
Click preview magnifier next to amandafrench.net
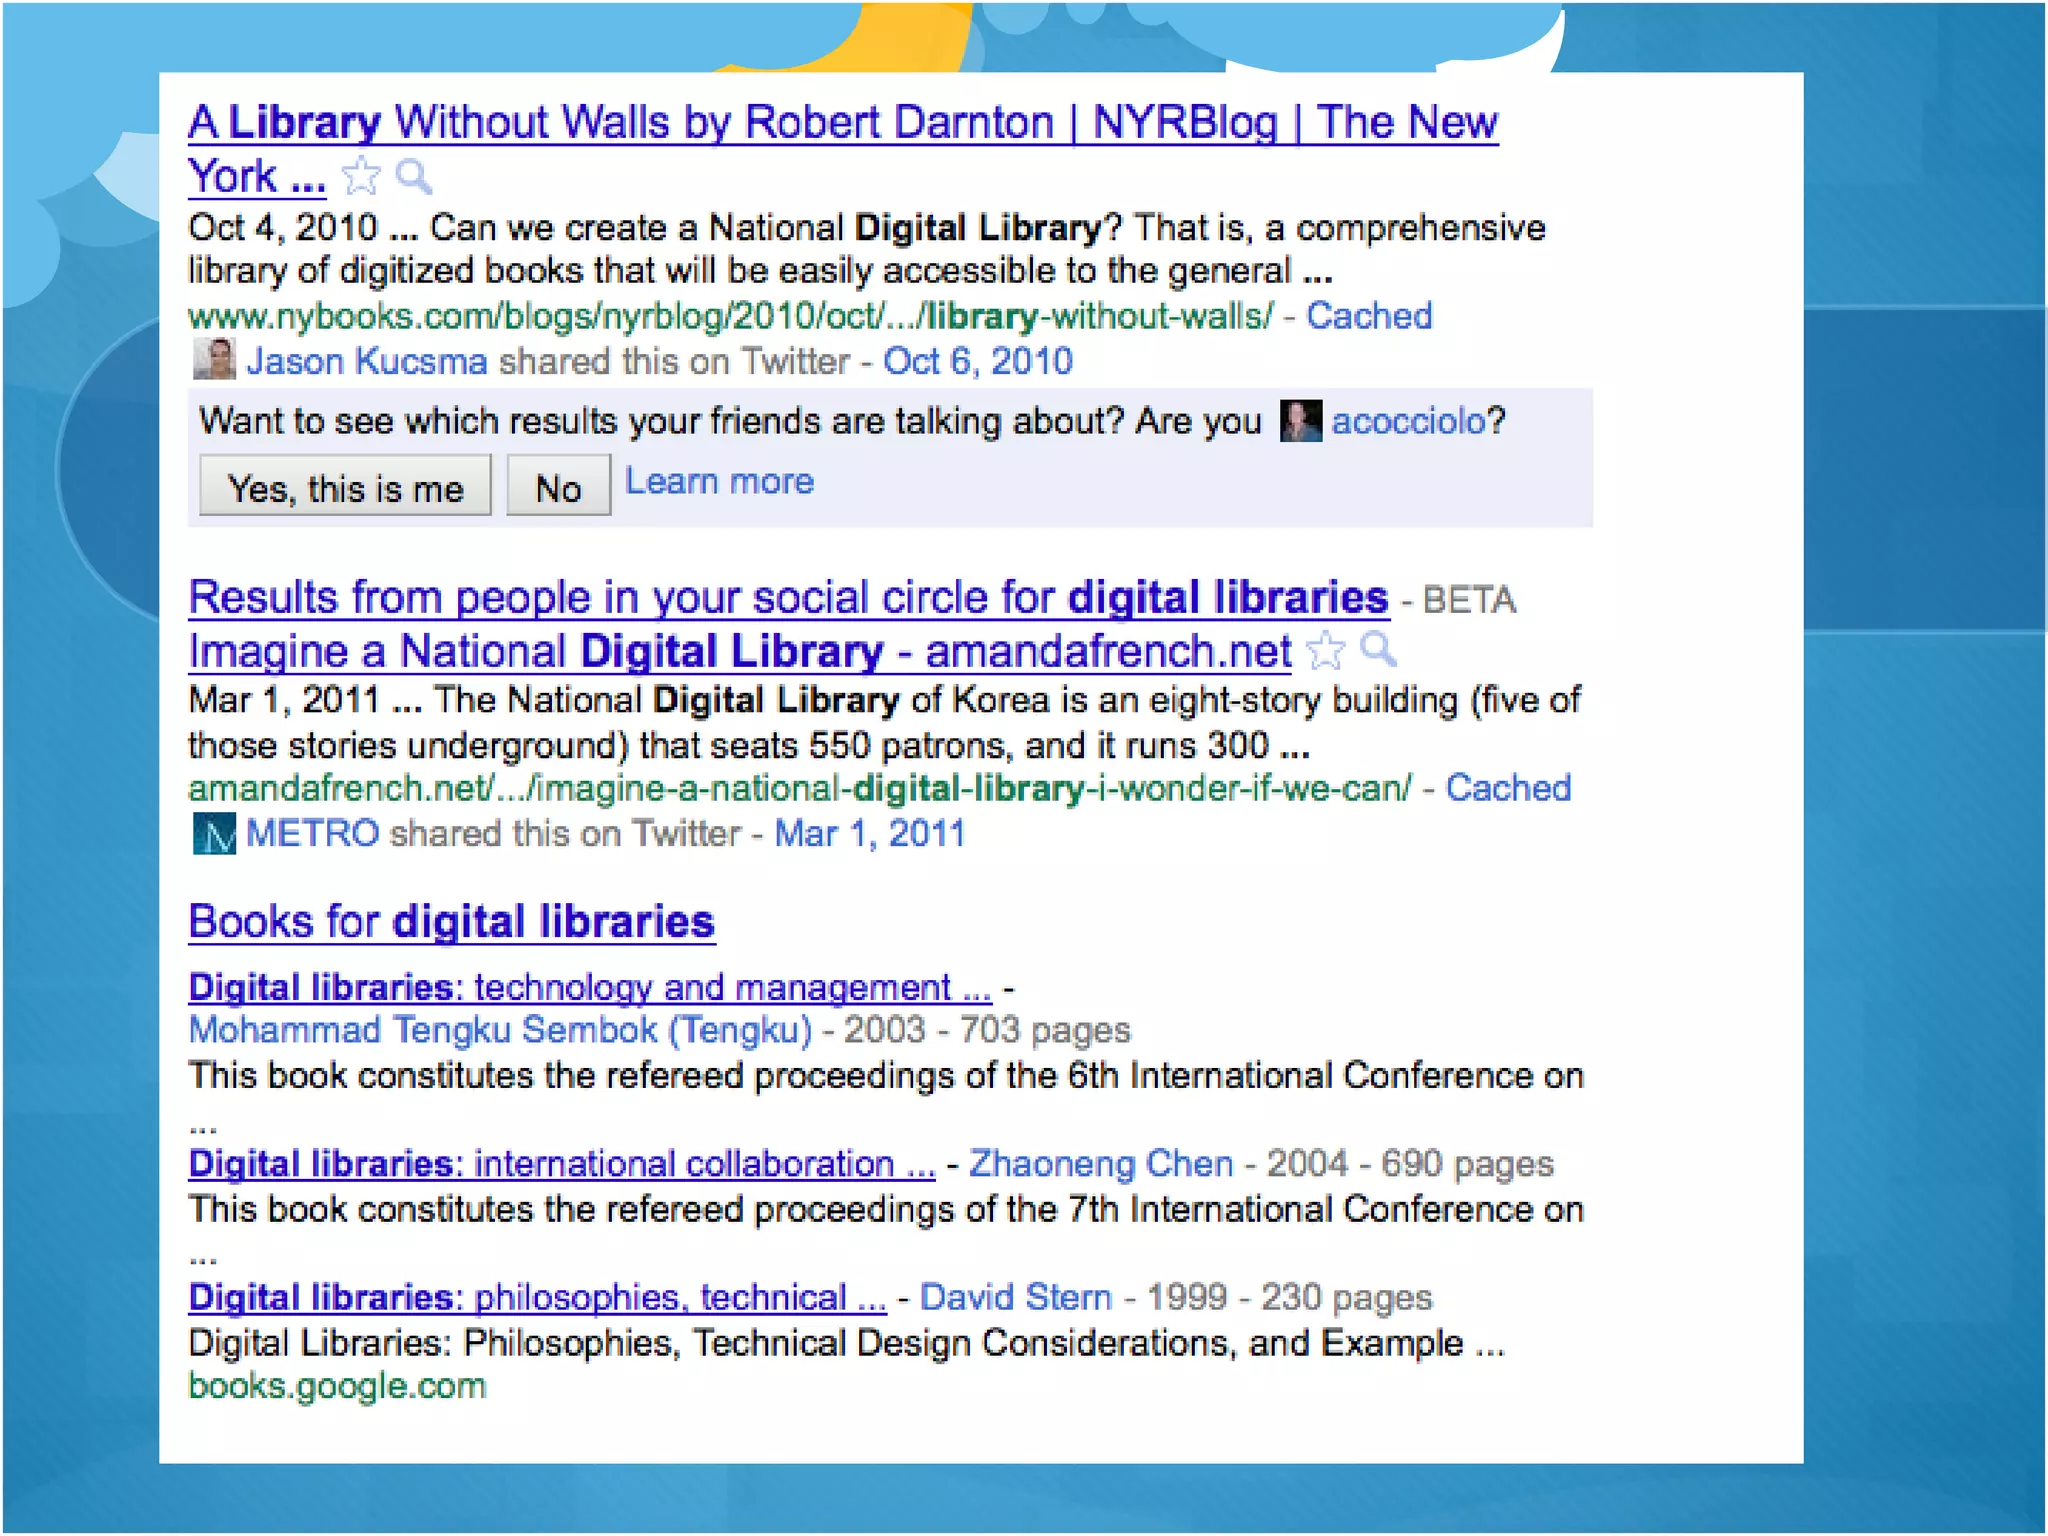[x=1379, y=651]
